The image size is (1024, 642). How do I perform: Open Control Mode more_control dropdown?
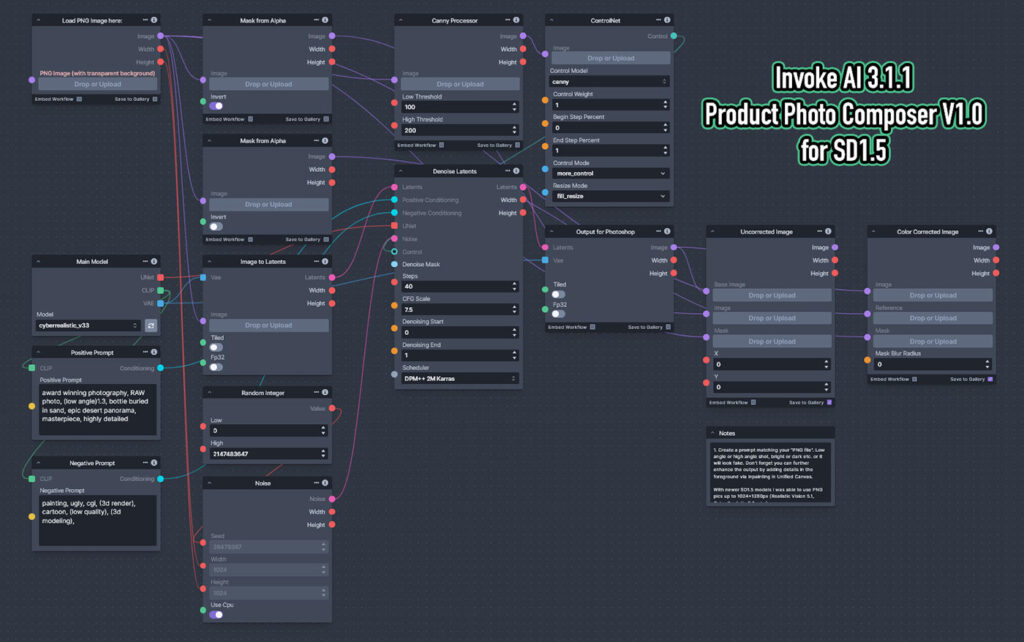610,173
